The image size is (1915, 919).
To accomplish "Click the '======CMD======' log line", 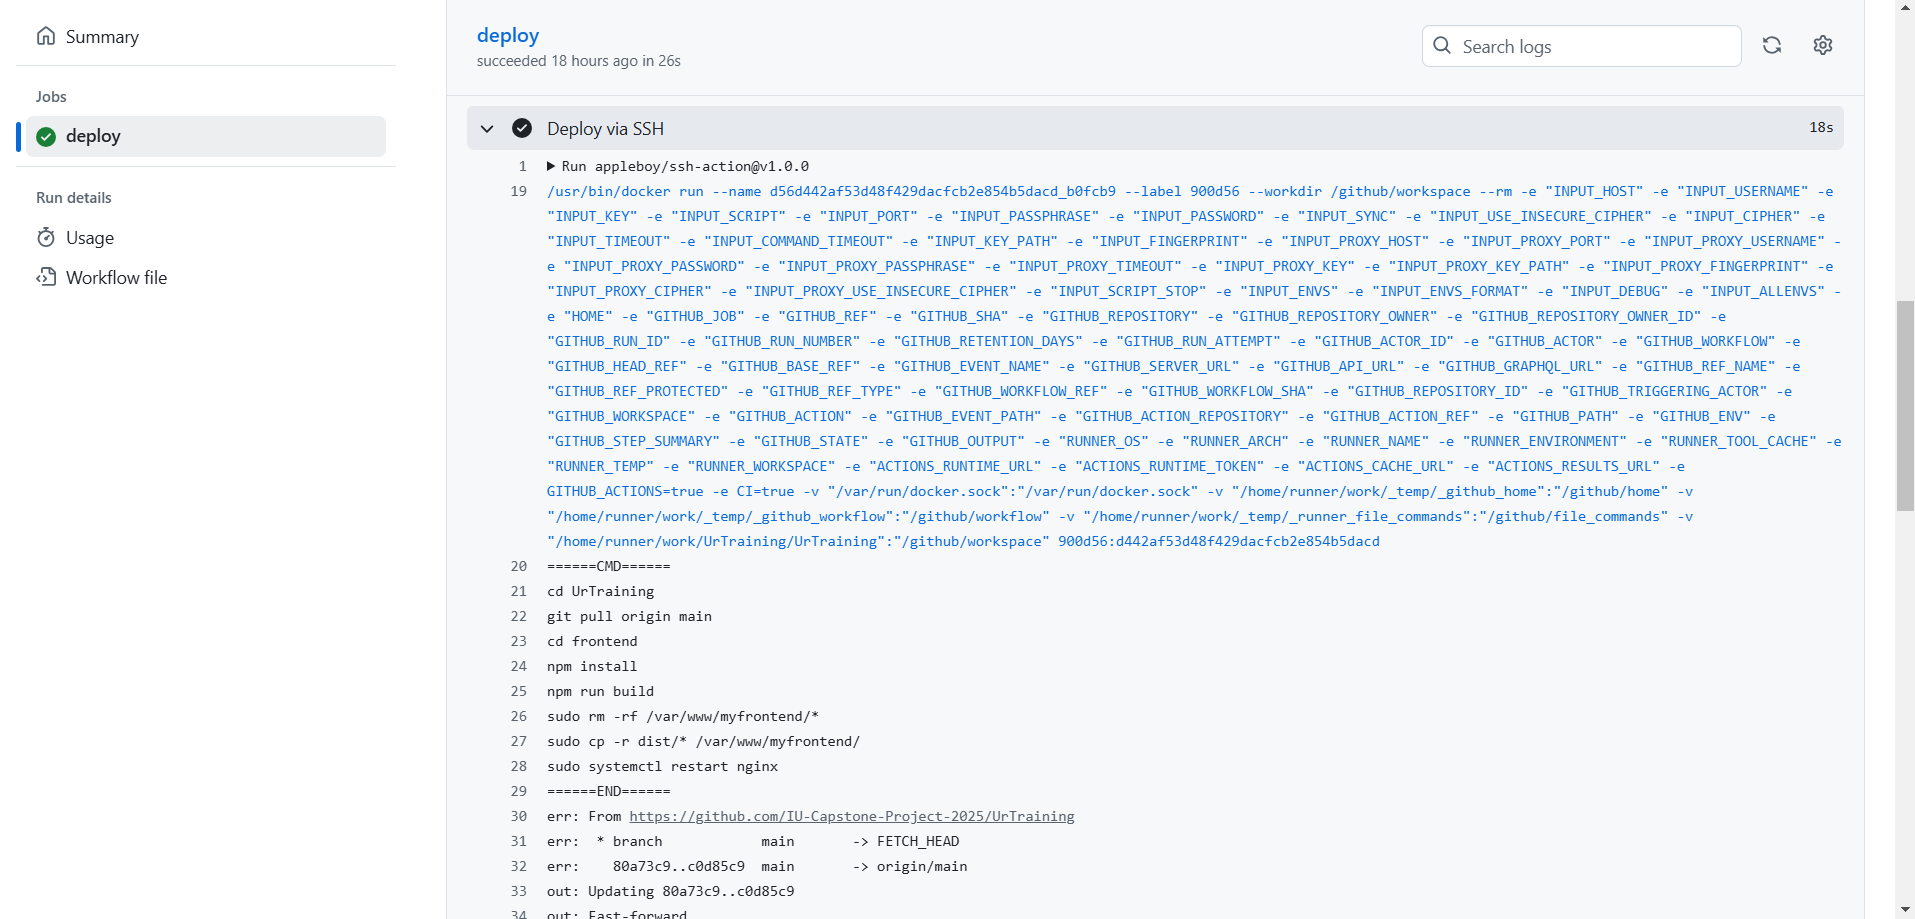I will pos(608,566).
